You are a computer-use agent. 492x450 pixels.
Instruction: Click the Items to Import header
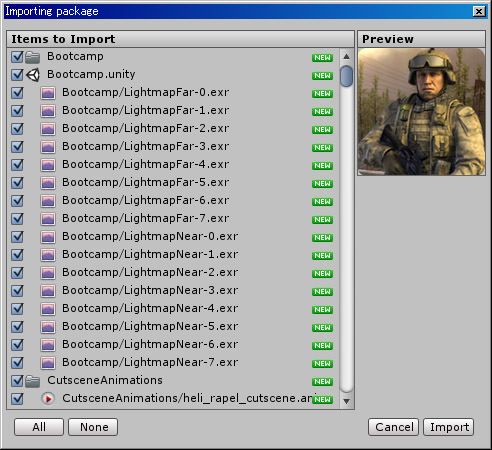[180, 39]
